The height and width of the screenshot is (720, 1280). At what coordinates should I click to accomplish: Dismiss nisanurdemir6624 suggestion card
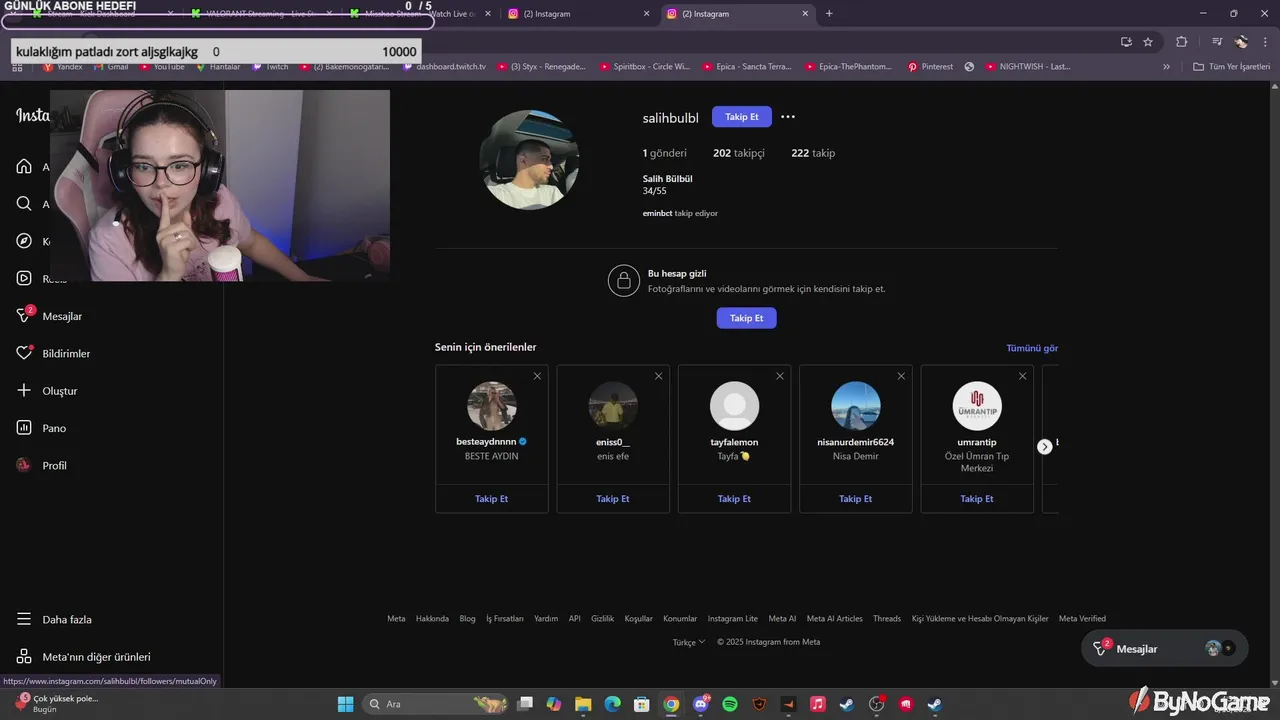click(x=901, y=376)
